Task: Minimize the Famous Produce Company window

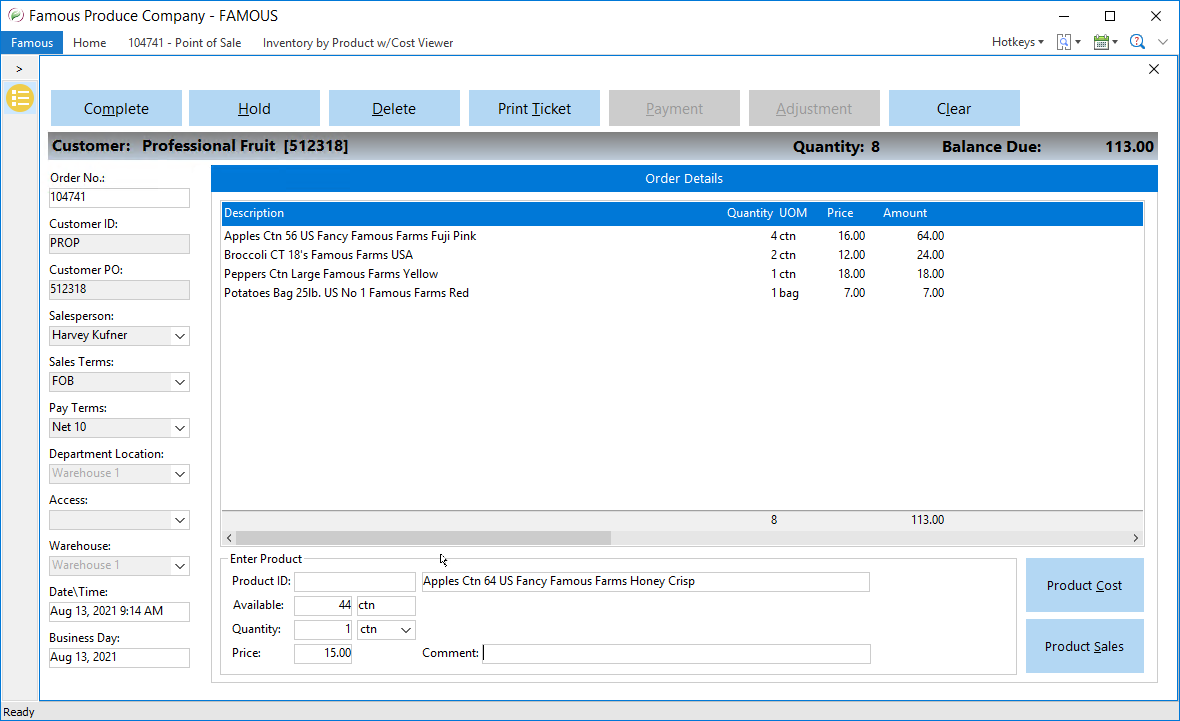Action: coord(1064,16)
